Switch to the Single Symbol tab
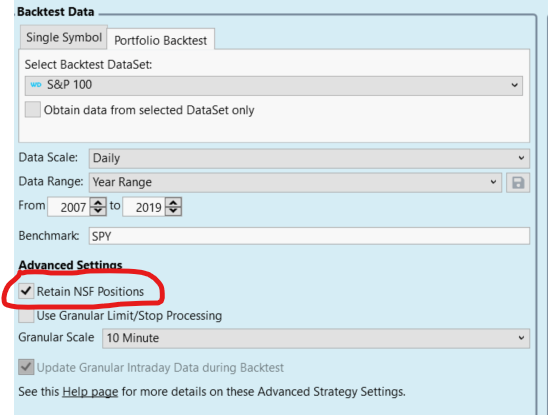548x415 pixels. tap(64, 37)
